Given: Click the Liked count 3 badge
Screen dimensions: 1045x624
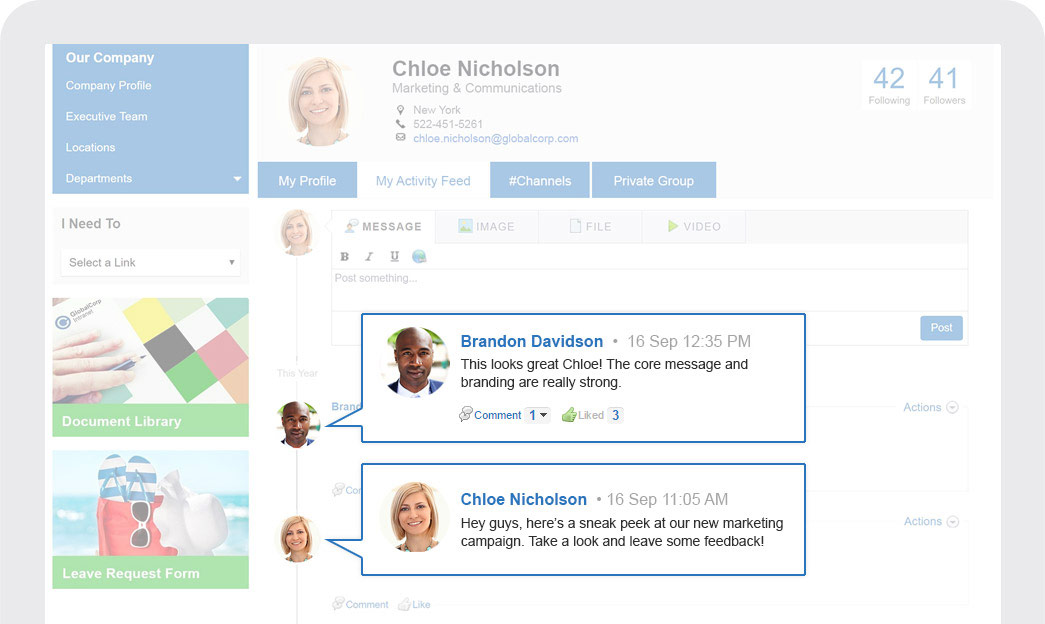Looking at the screenshot, I should 616,415.
